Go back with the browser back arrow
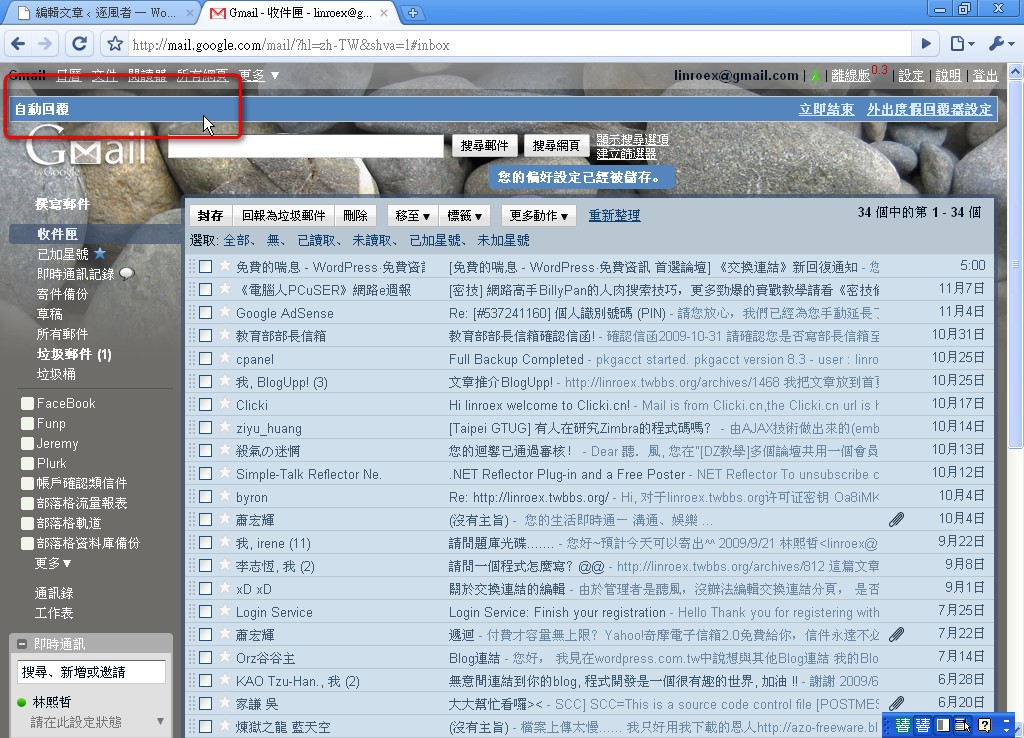The height and width of the screenshot is (738, 1024). coord(19,44)
